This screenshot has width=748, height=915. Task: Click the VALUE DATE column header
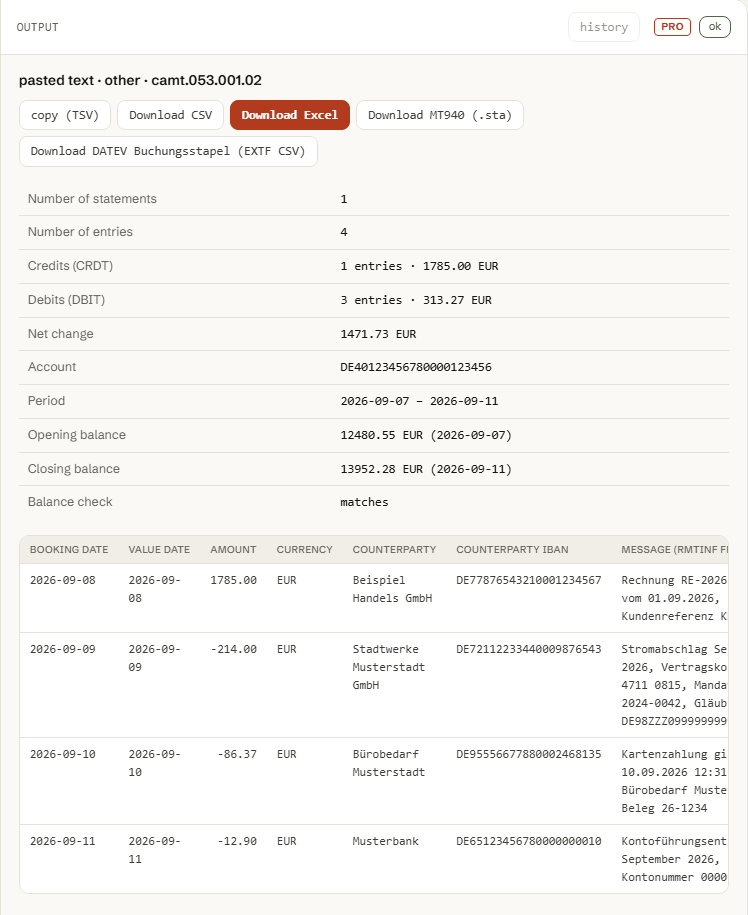[x=159, y=549]
